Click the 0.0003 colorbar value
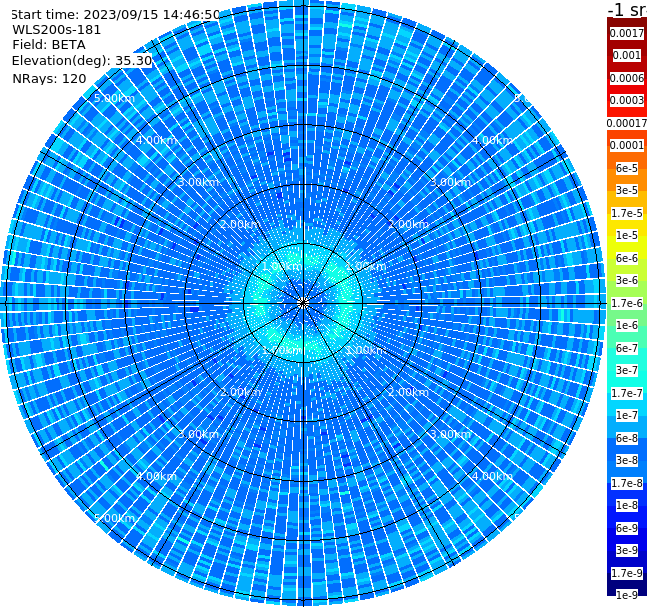The image size is (647, 607). [627, 100]
